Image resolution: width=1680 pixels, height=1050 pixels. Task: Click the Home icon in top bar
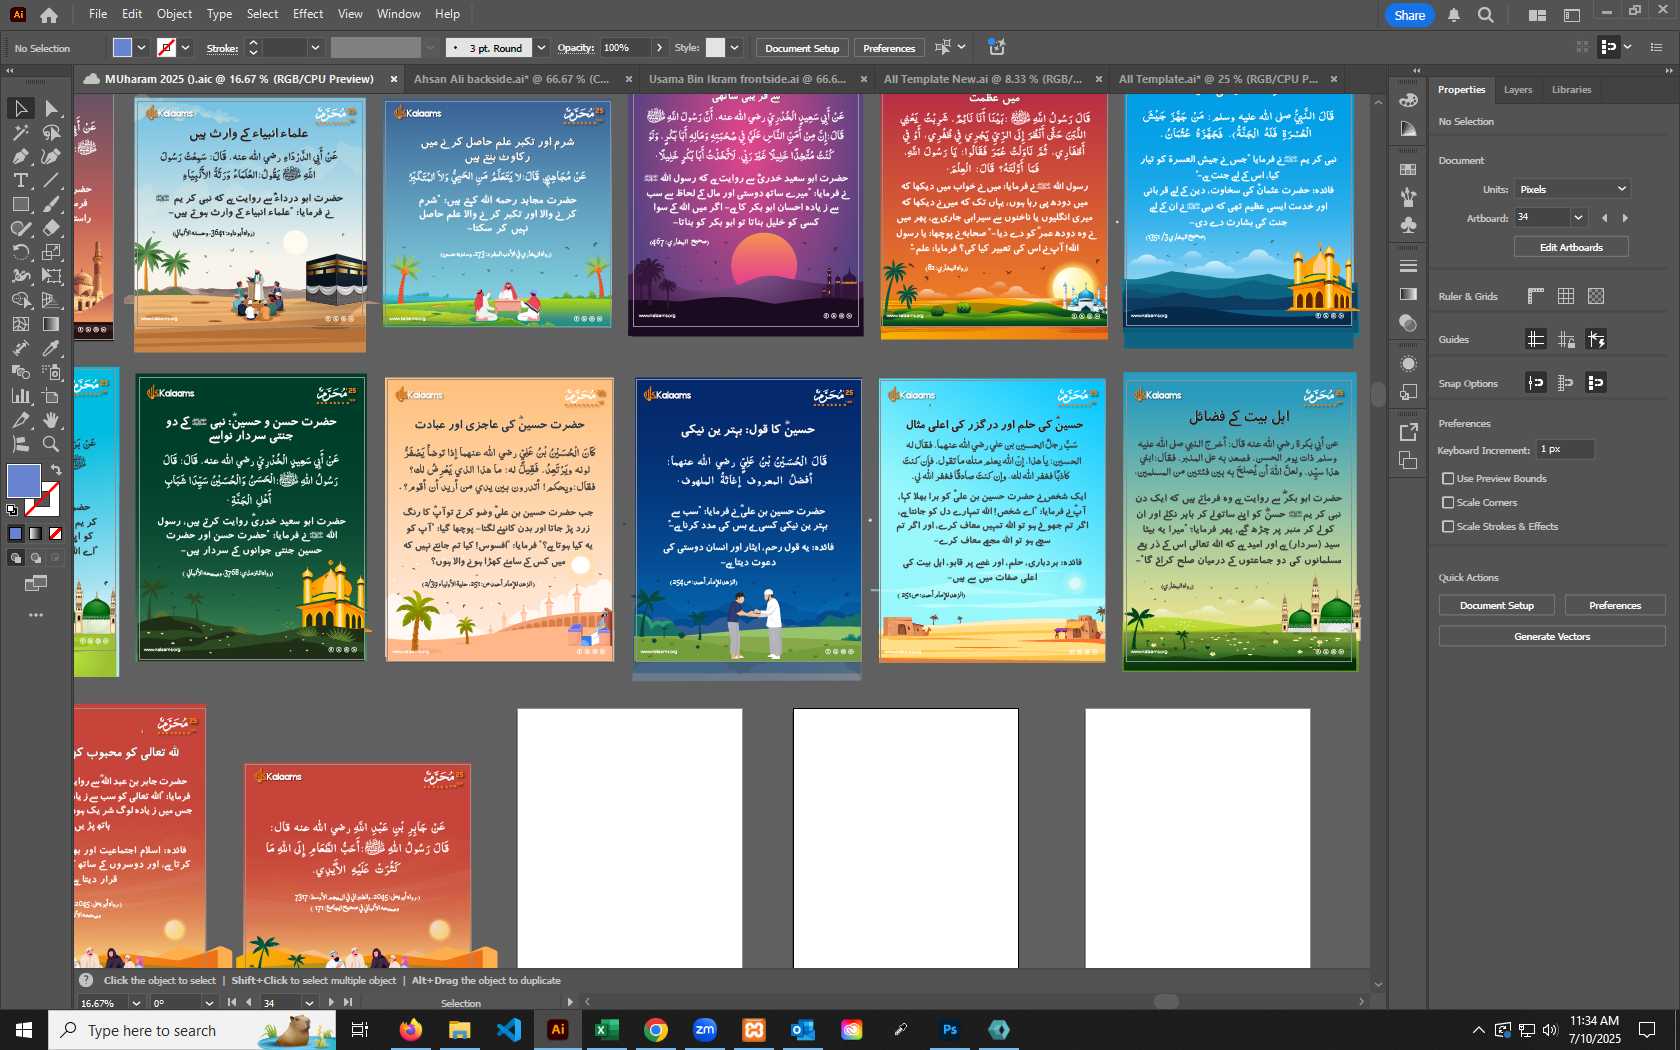pyautogui.click(x=48, y=15)
